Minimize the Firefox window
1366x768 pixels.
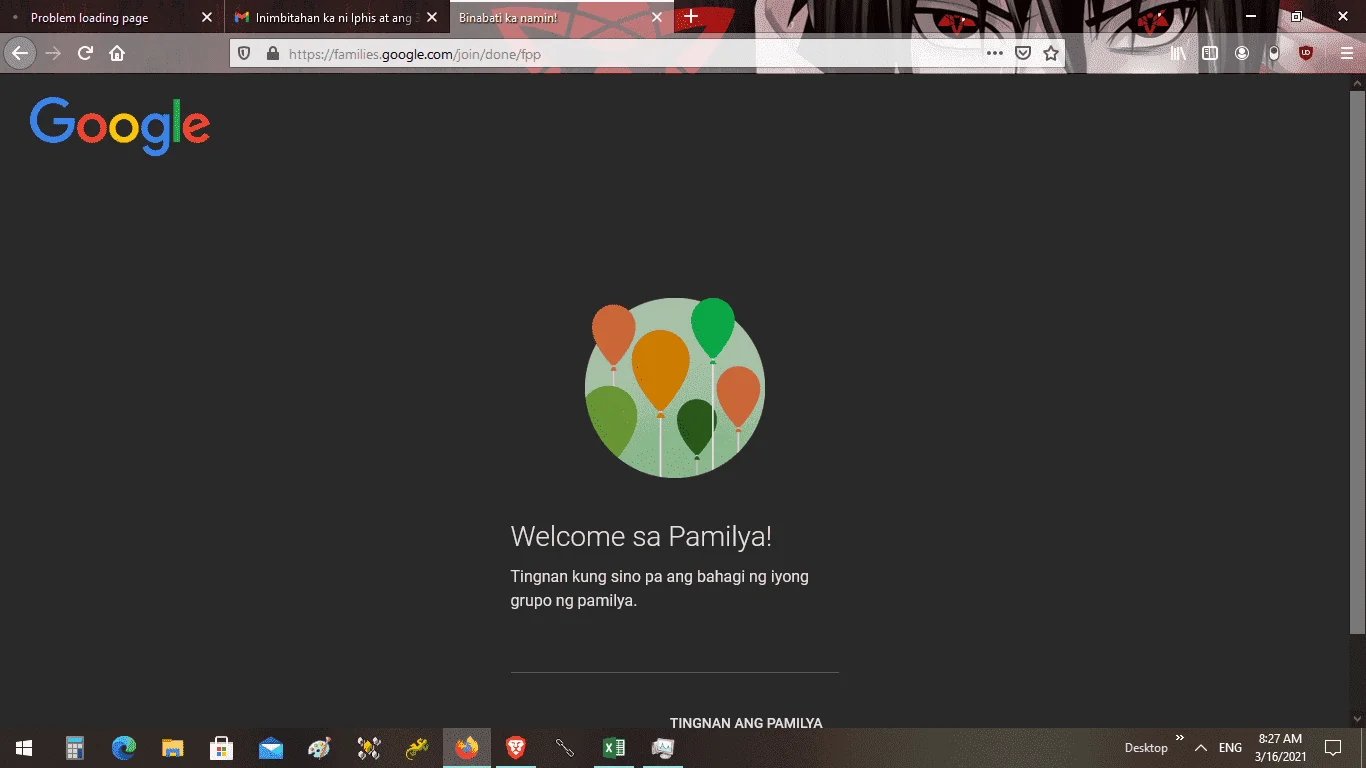[x=1251, y=16]
